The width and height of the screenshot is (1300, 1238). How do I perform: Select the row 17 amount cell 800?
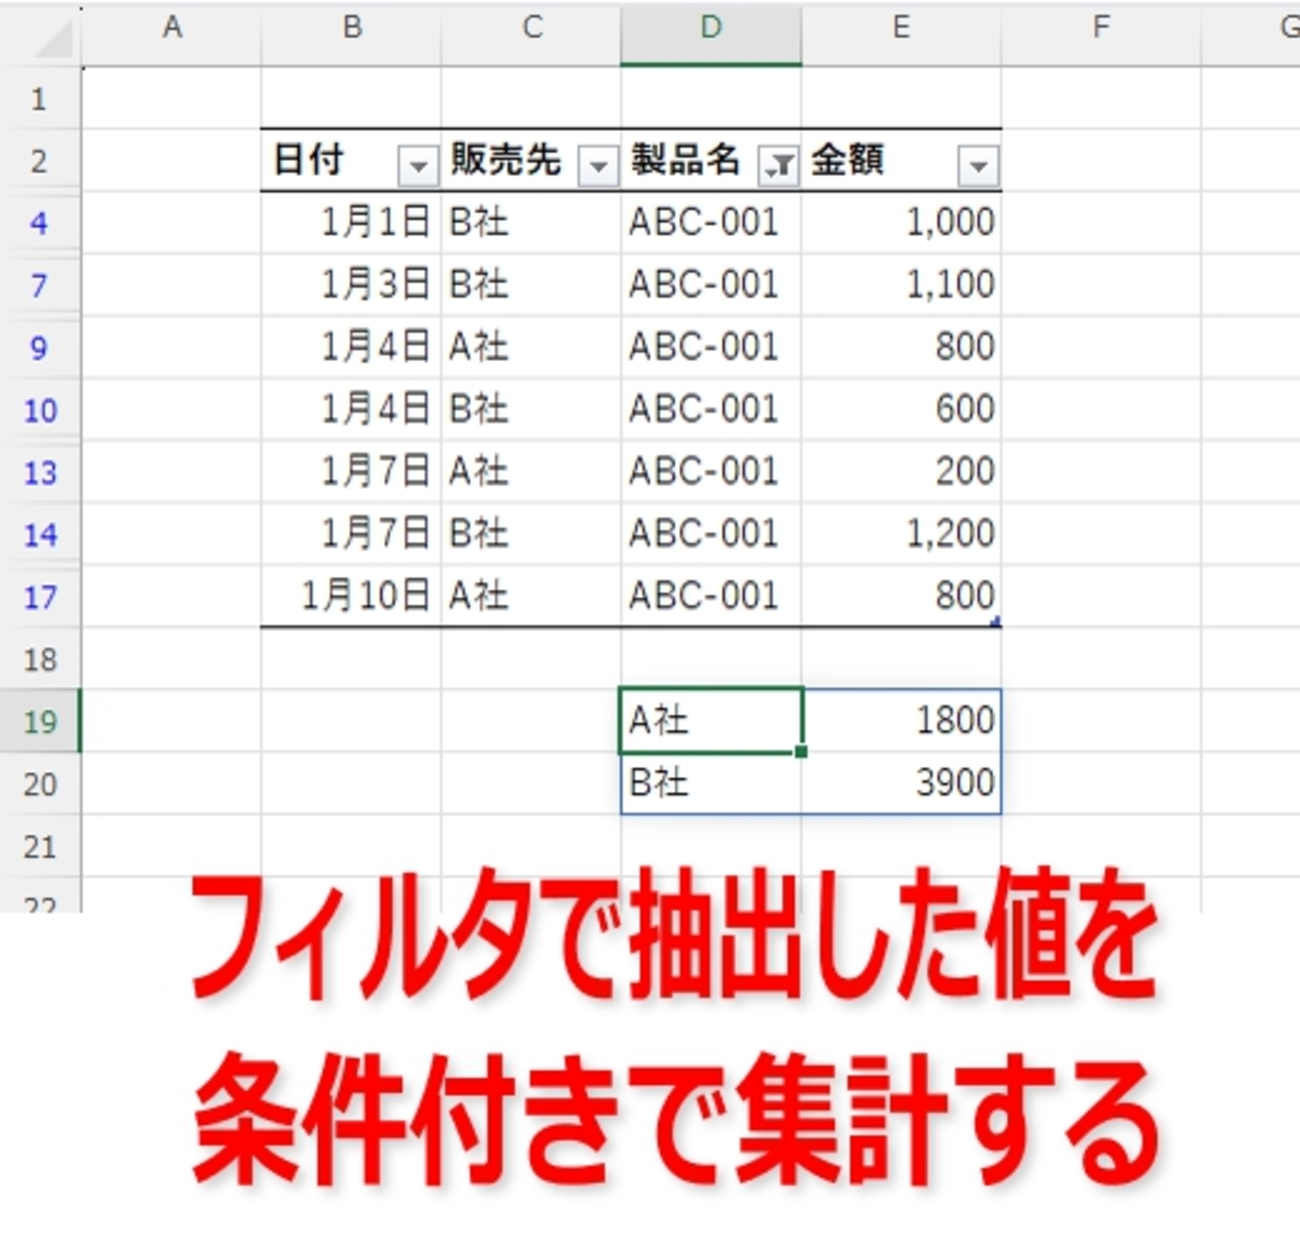(901, 597)
